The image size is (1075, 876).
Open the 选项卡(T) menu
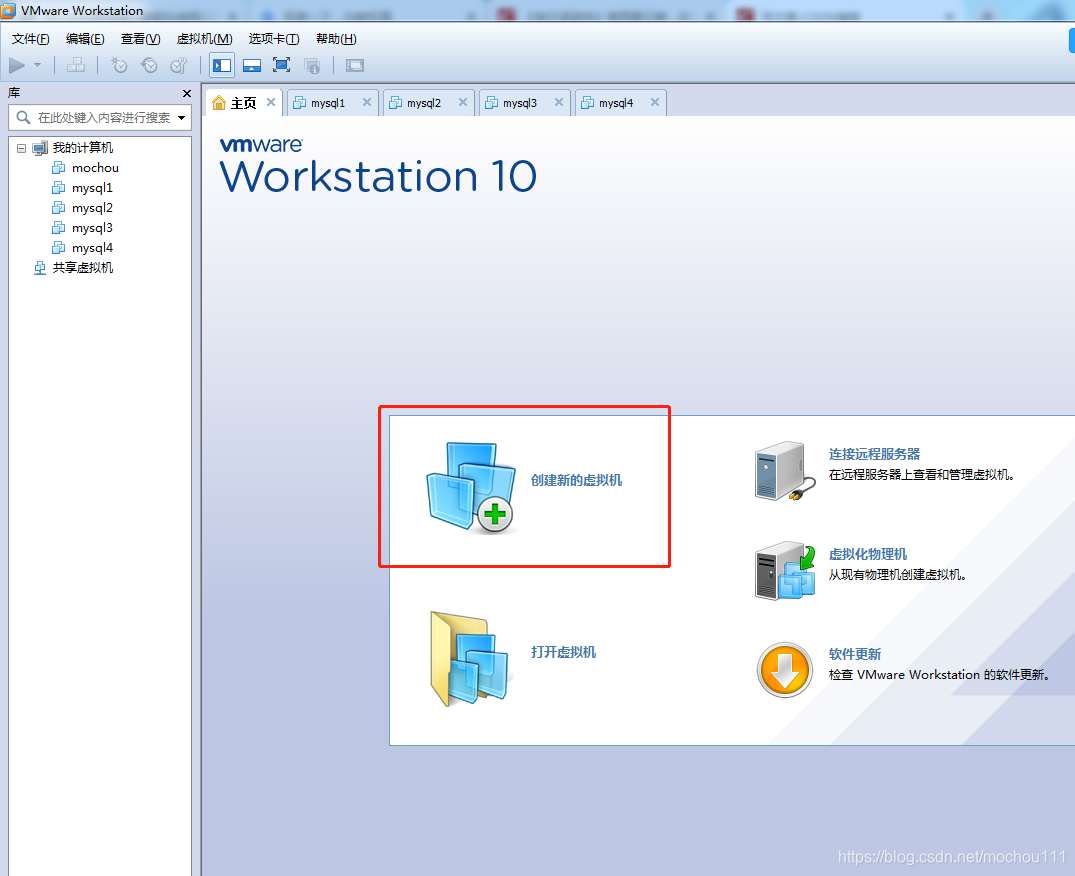tap(274, 39)
